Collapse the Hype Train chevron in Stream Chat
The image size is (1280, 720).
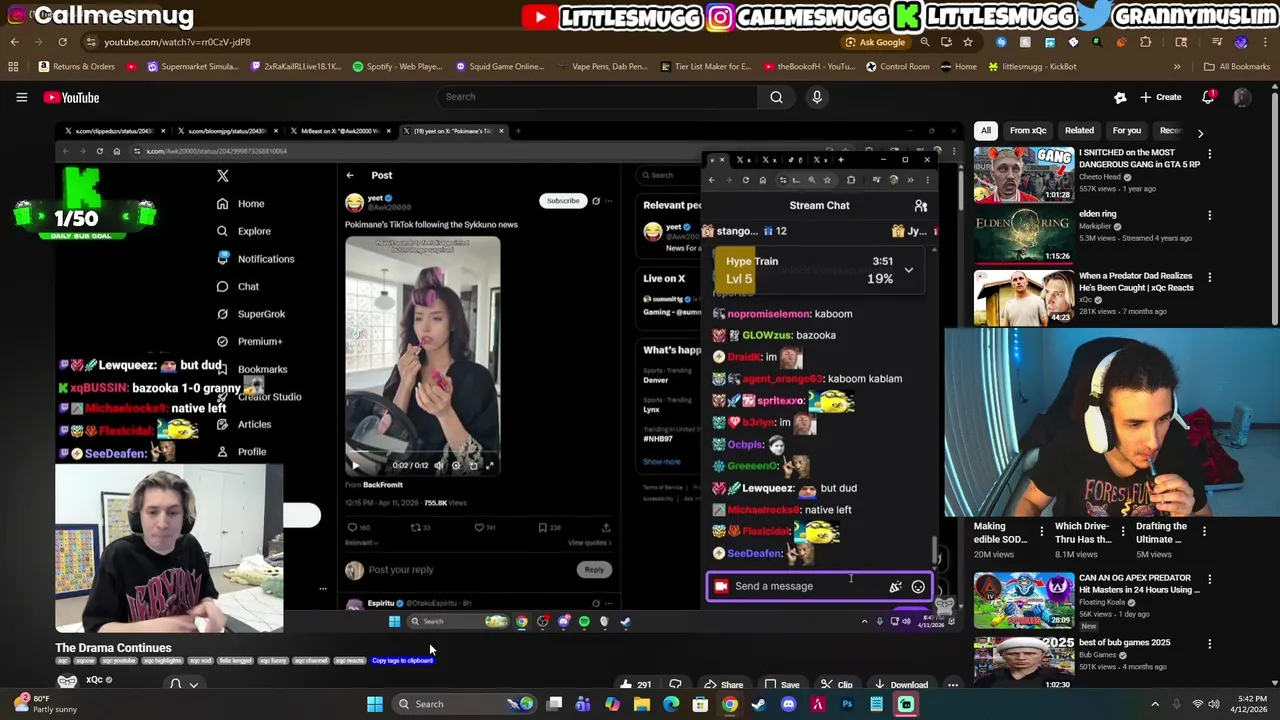908,270
